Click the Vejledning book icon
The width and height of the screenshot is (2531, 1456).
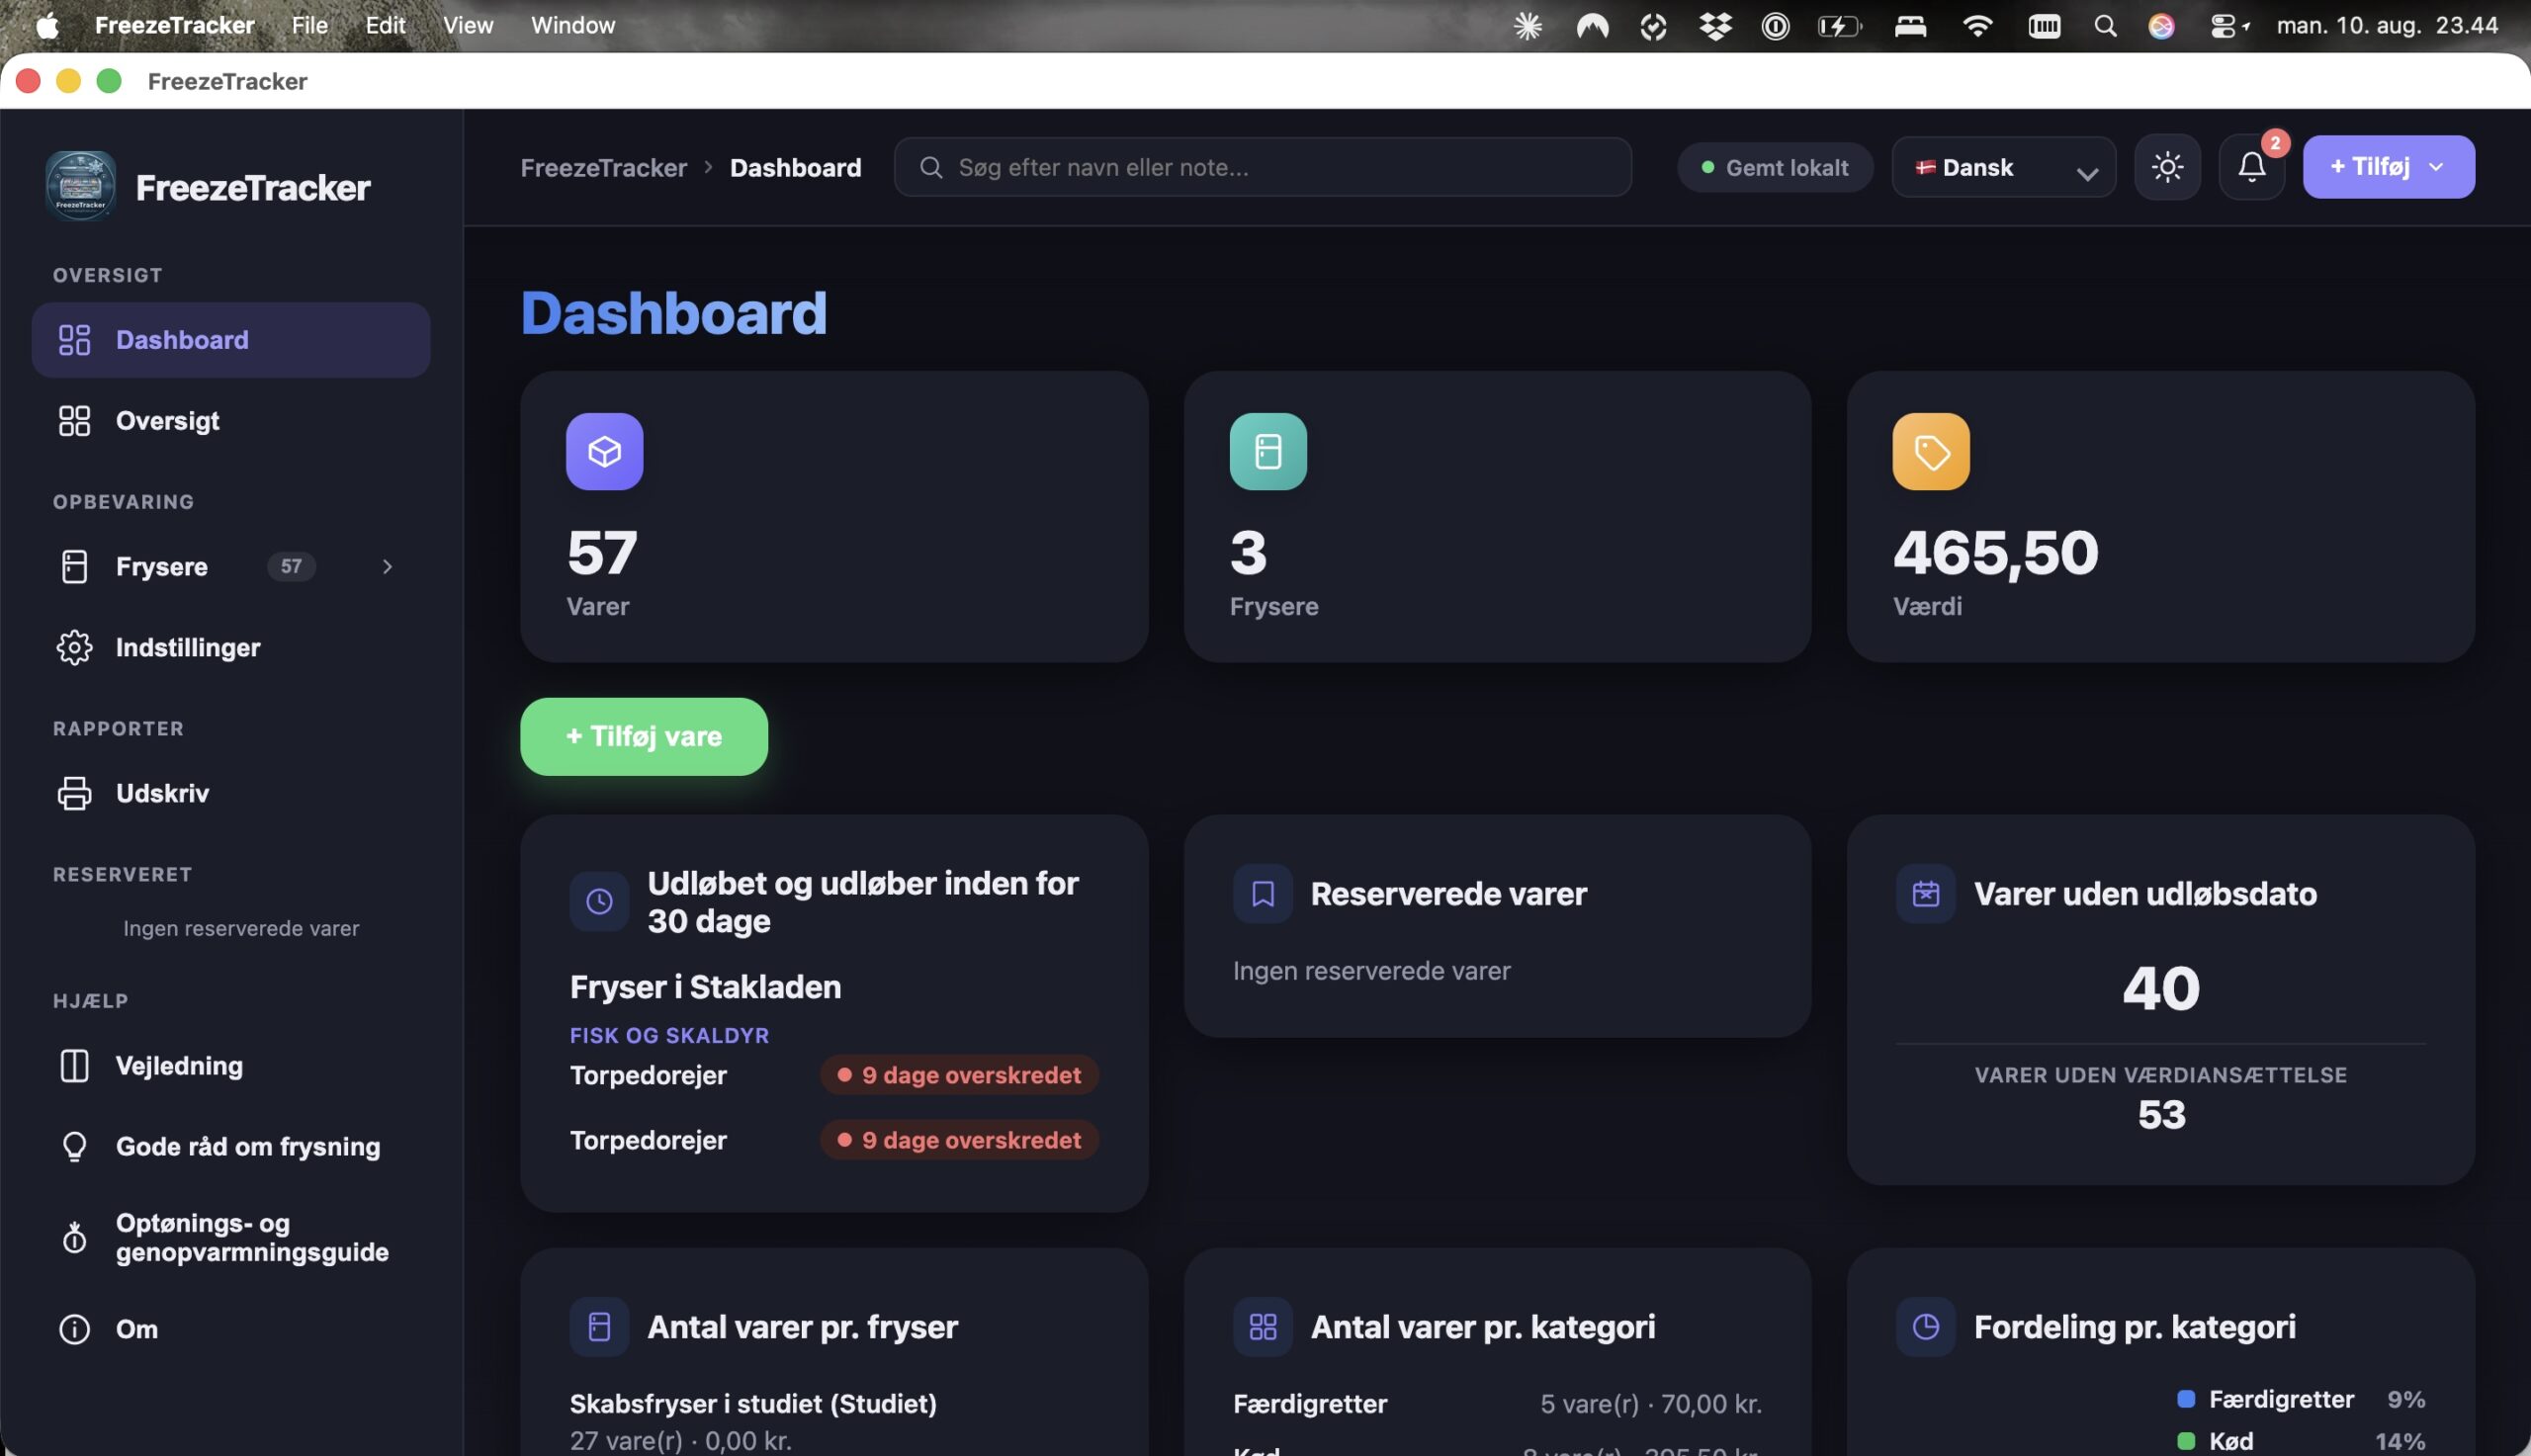(x=74, y=1066)
